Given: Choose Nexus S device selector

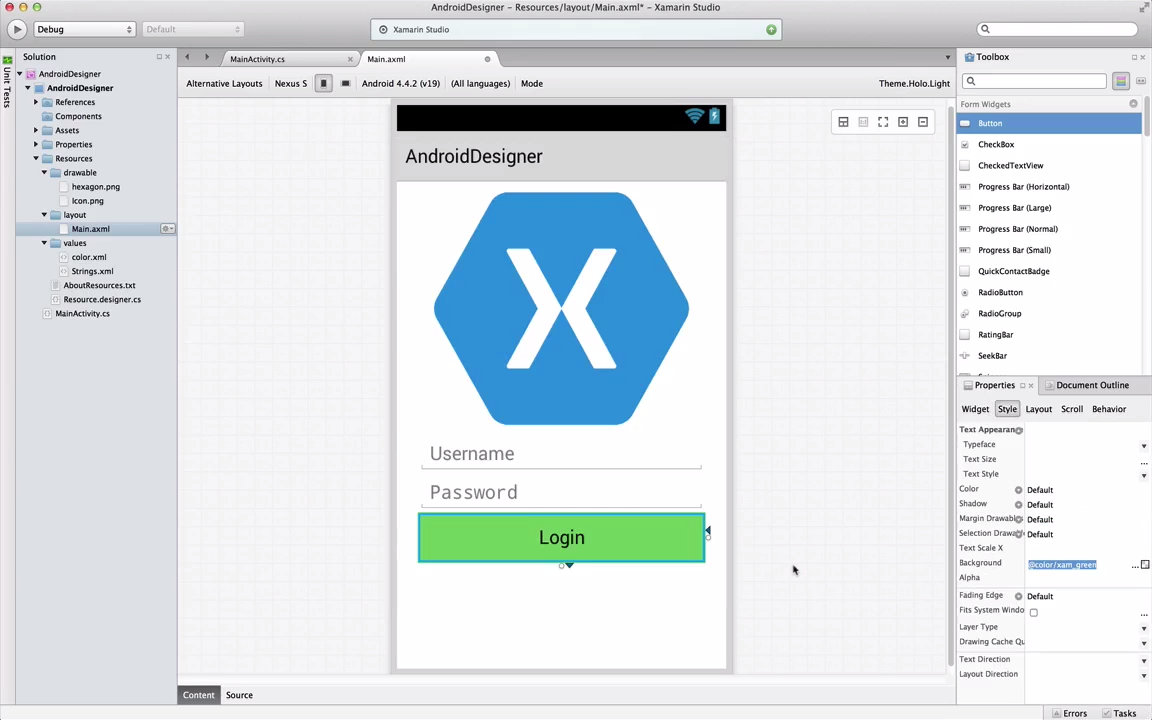Looking at the screenshot, I should [291, 84].
